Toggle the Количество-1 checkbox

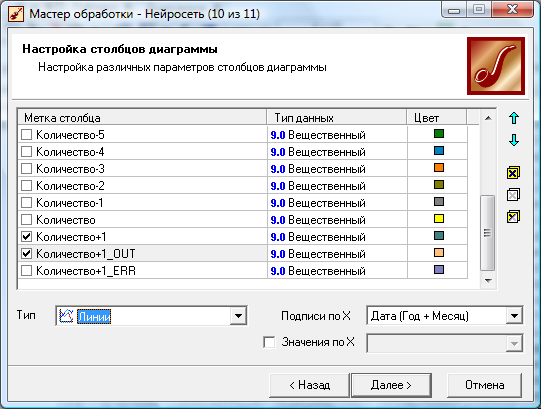point(27,203)
